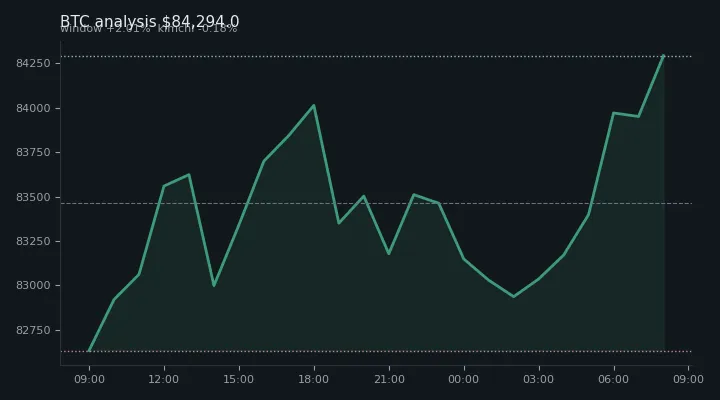Click the "83500" y-axis label
Image resolution: width=720 pixels, height=400 pixels.
tap(33, 197)
